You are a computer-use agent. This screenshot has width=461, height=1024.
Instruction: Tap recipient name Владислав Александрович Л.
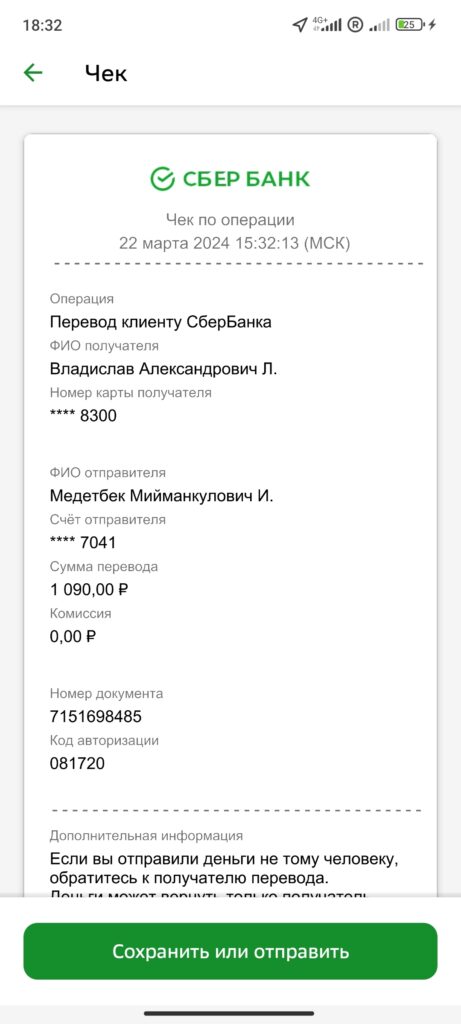[163, 369]
